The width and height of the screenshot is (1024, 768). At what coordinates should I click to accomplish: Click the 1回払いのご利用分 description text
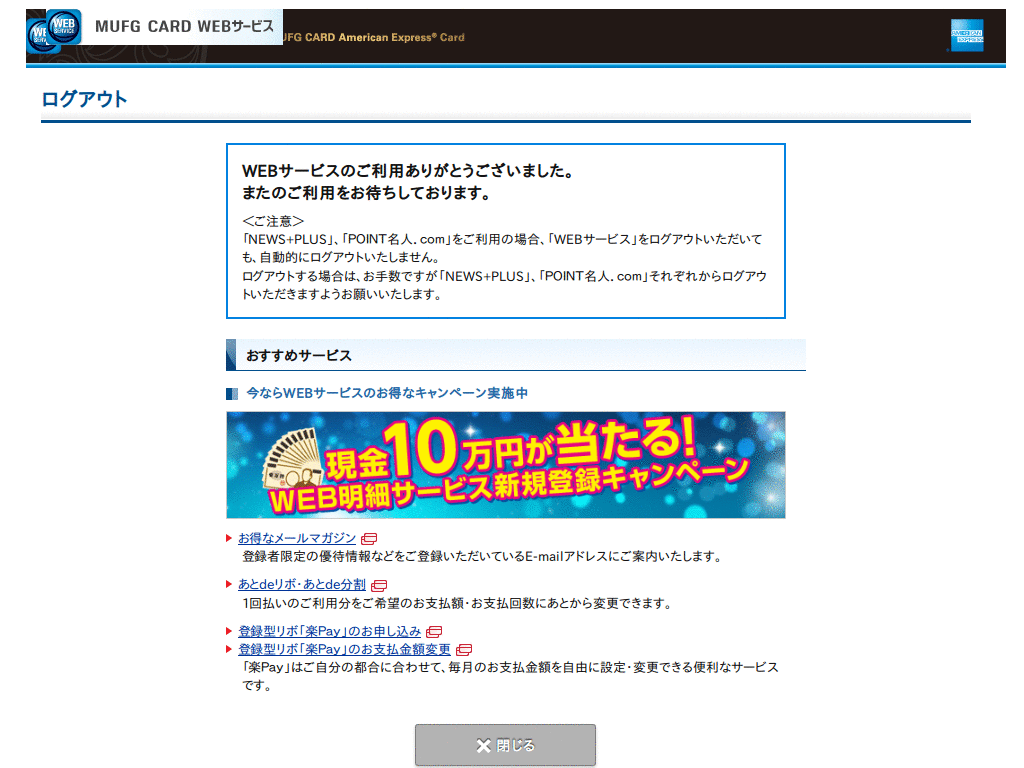[458, 603]
